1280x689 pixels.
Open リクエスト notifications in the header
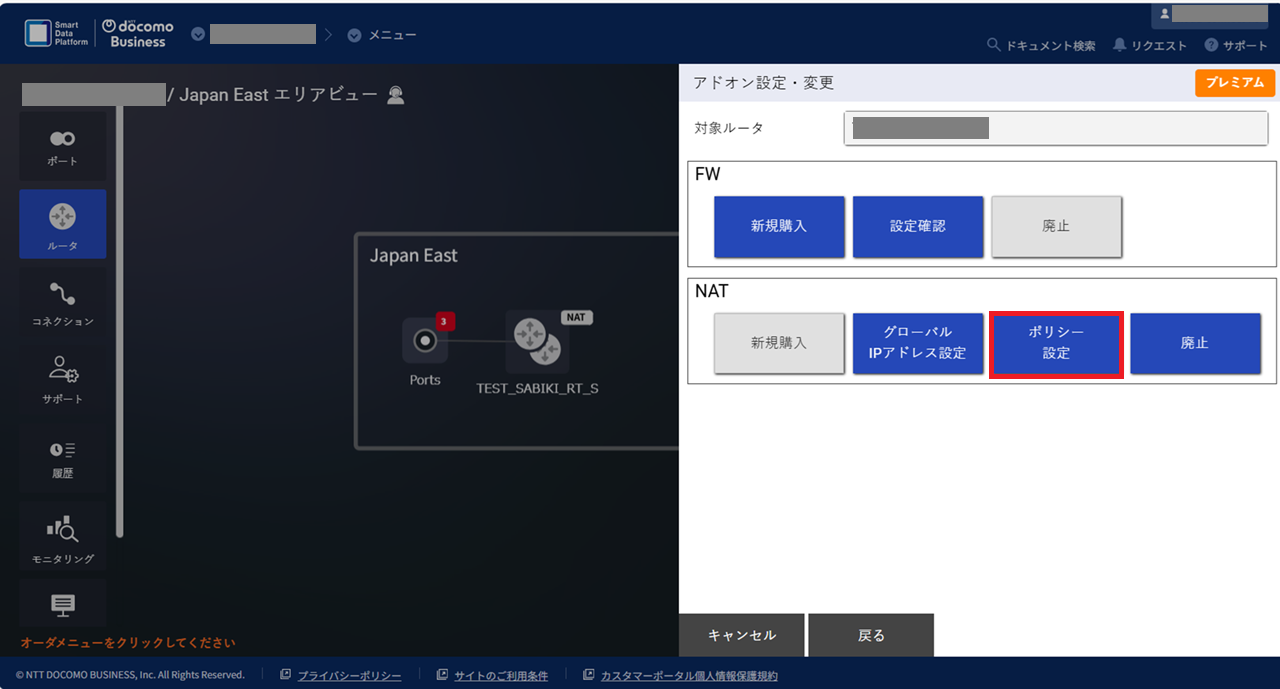pyautogui.click(x=1150, y=46)
